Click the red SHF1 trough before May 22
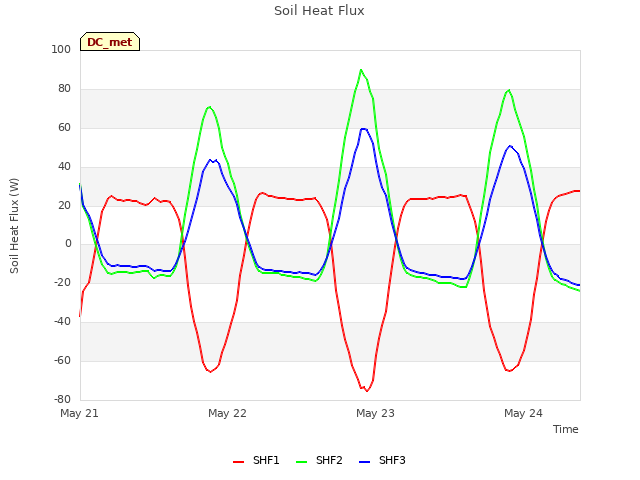640x480 pixels. 211,372
